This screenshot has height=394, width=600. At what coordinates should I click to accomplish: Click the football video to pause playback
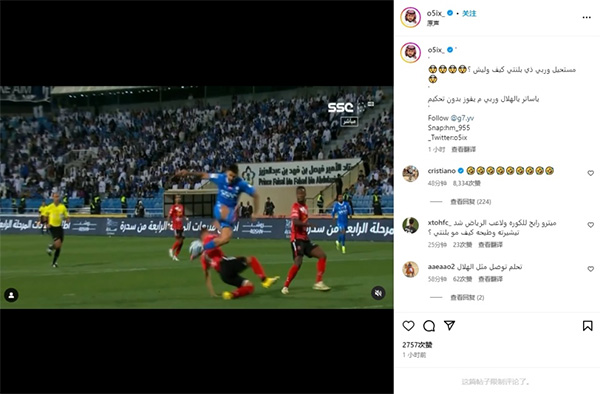pyautogui.click(x=197, y=197)
